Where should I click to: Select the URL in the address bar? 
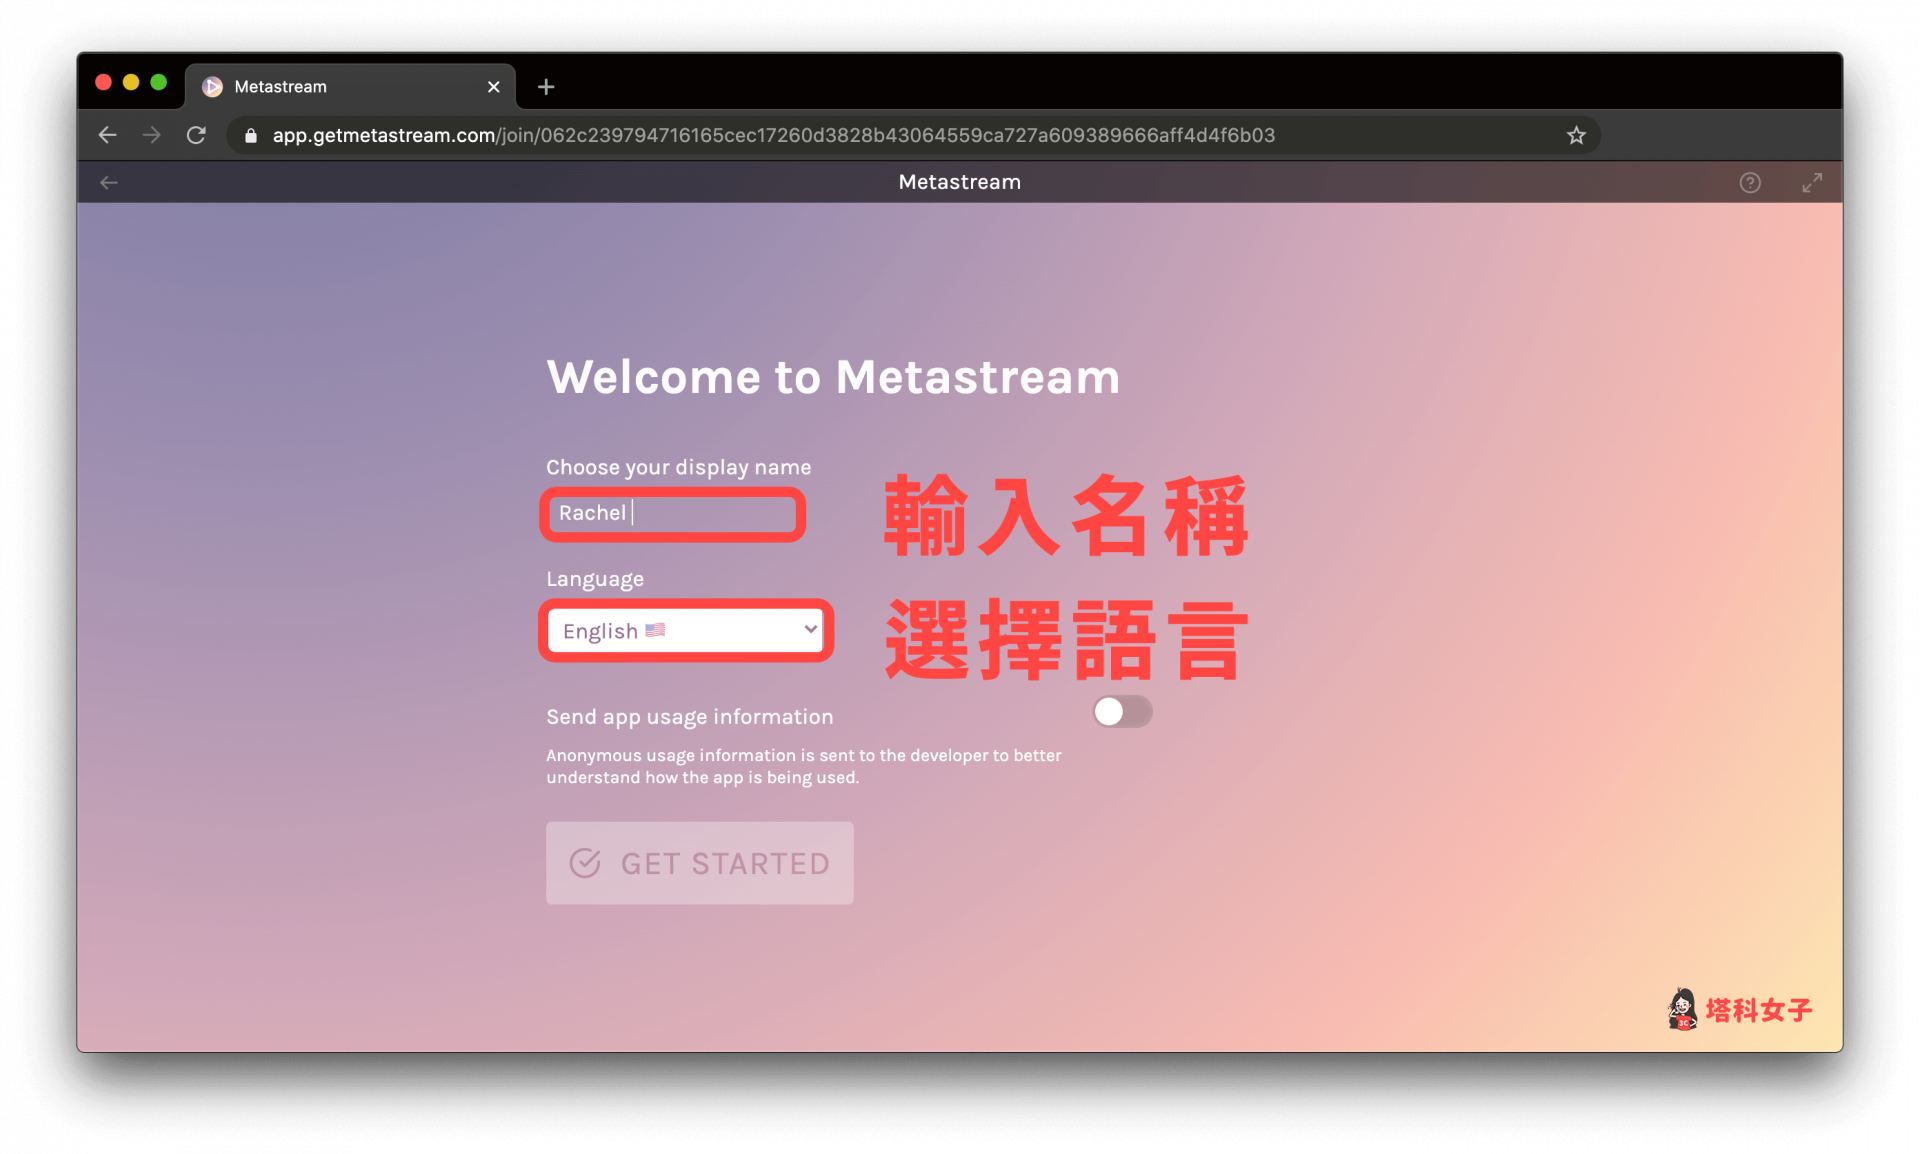(x=770, y=135)
